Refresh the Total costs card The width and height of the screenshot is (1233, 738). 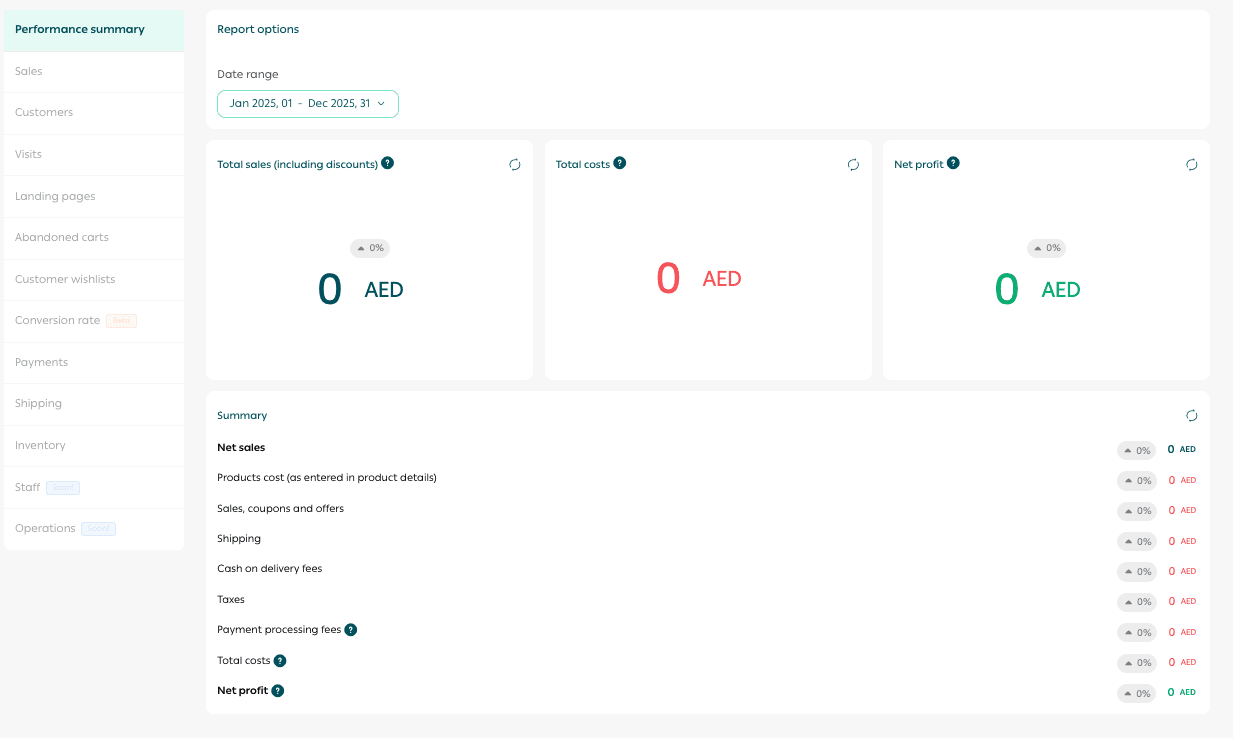(x=853, y=165)
